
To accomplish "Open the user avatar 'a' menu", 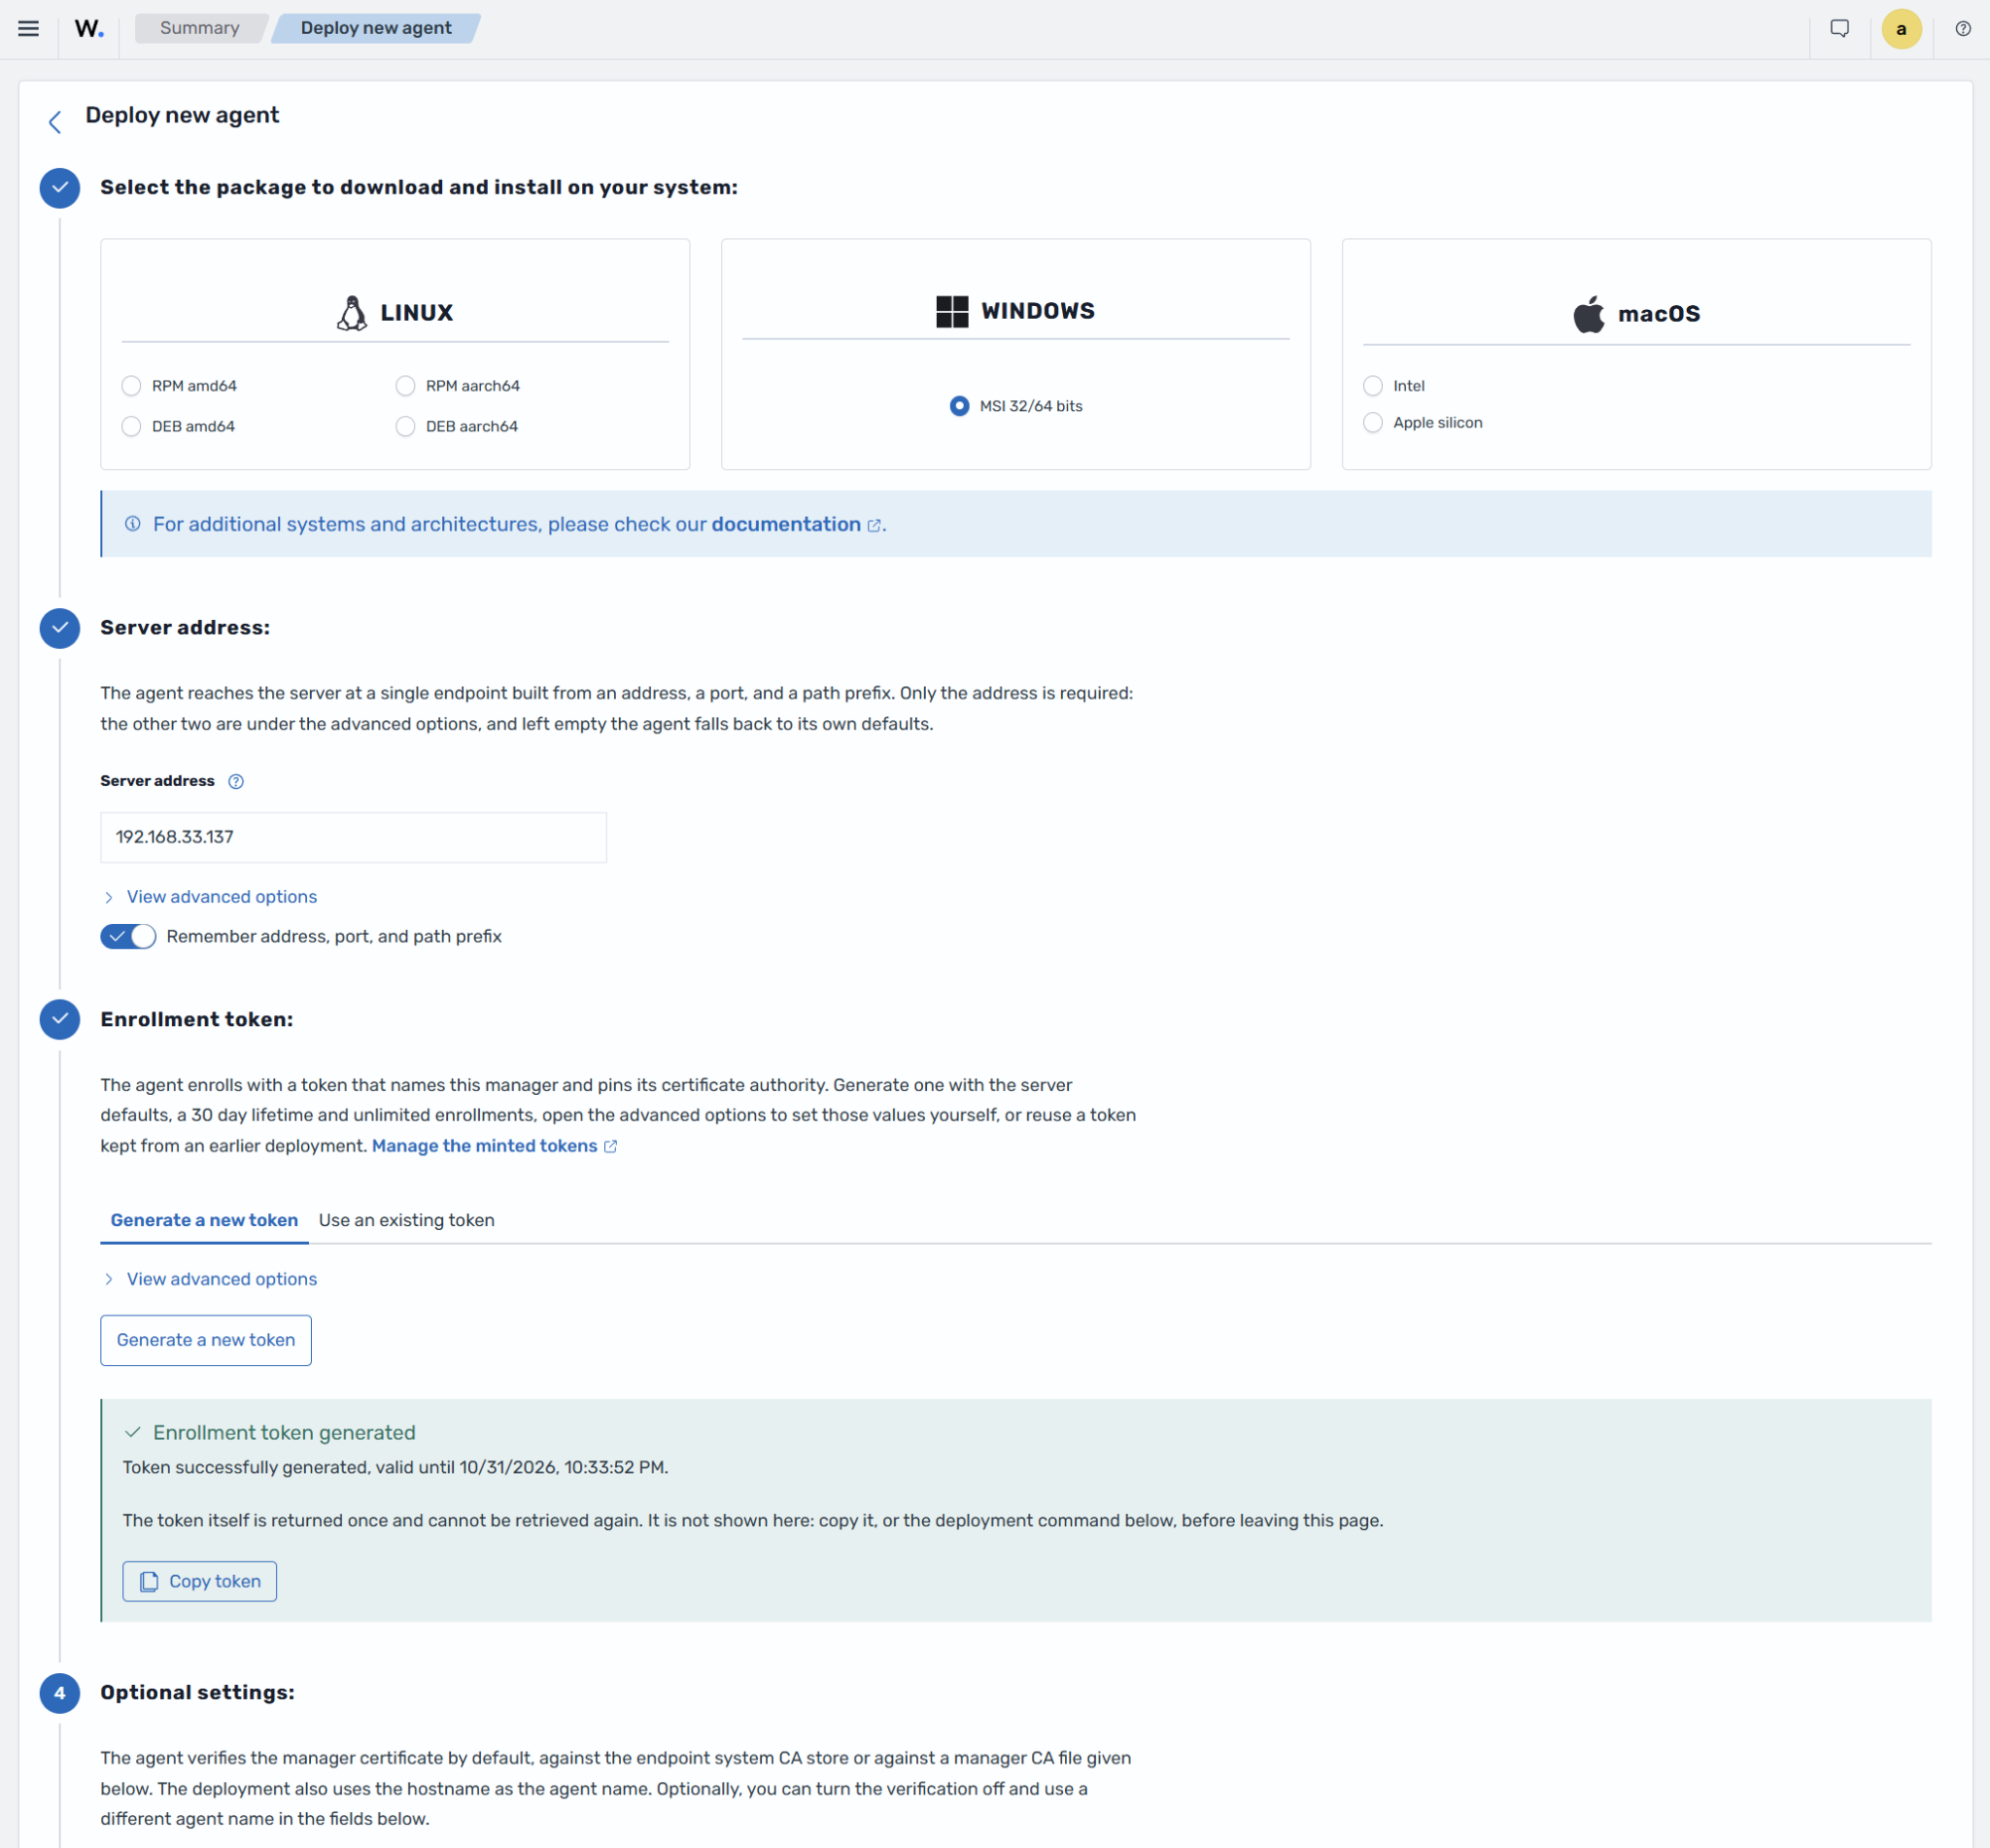I will 1901,28.
